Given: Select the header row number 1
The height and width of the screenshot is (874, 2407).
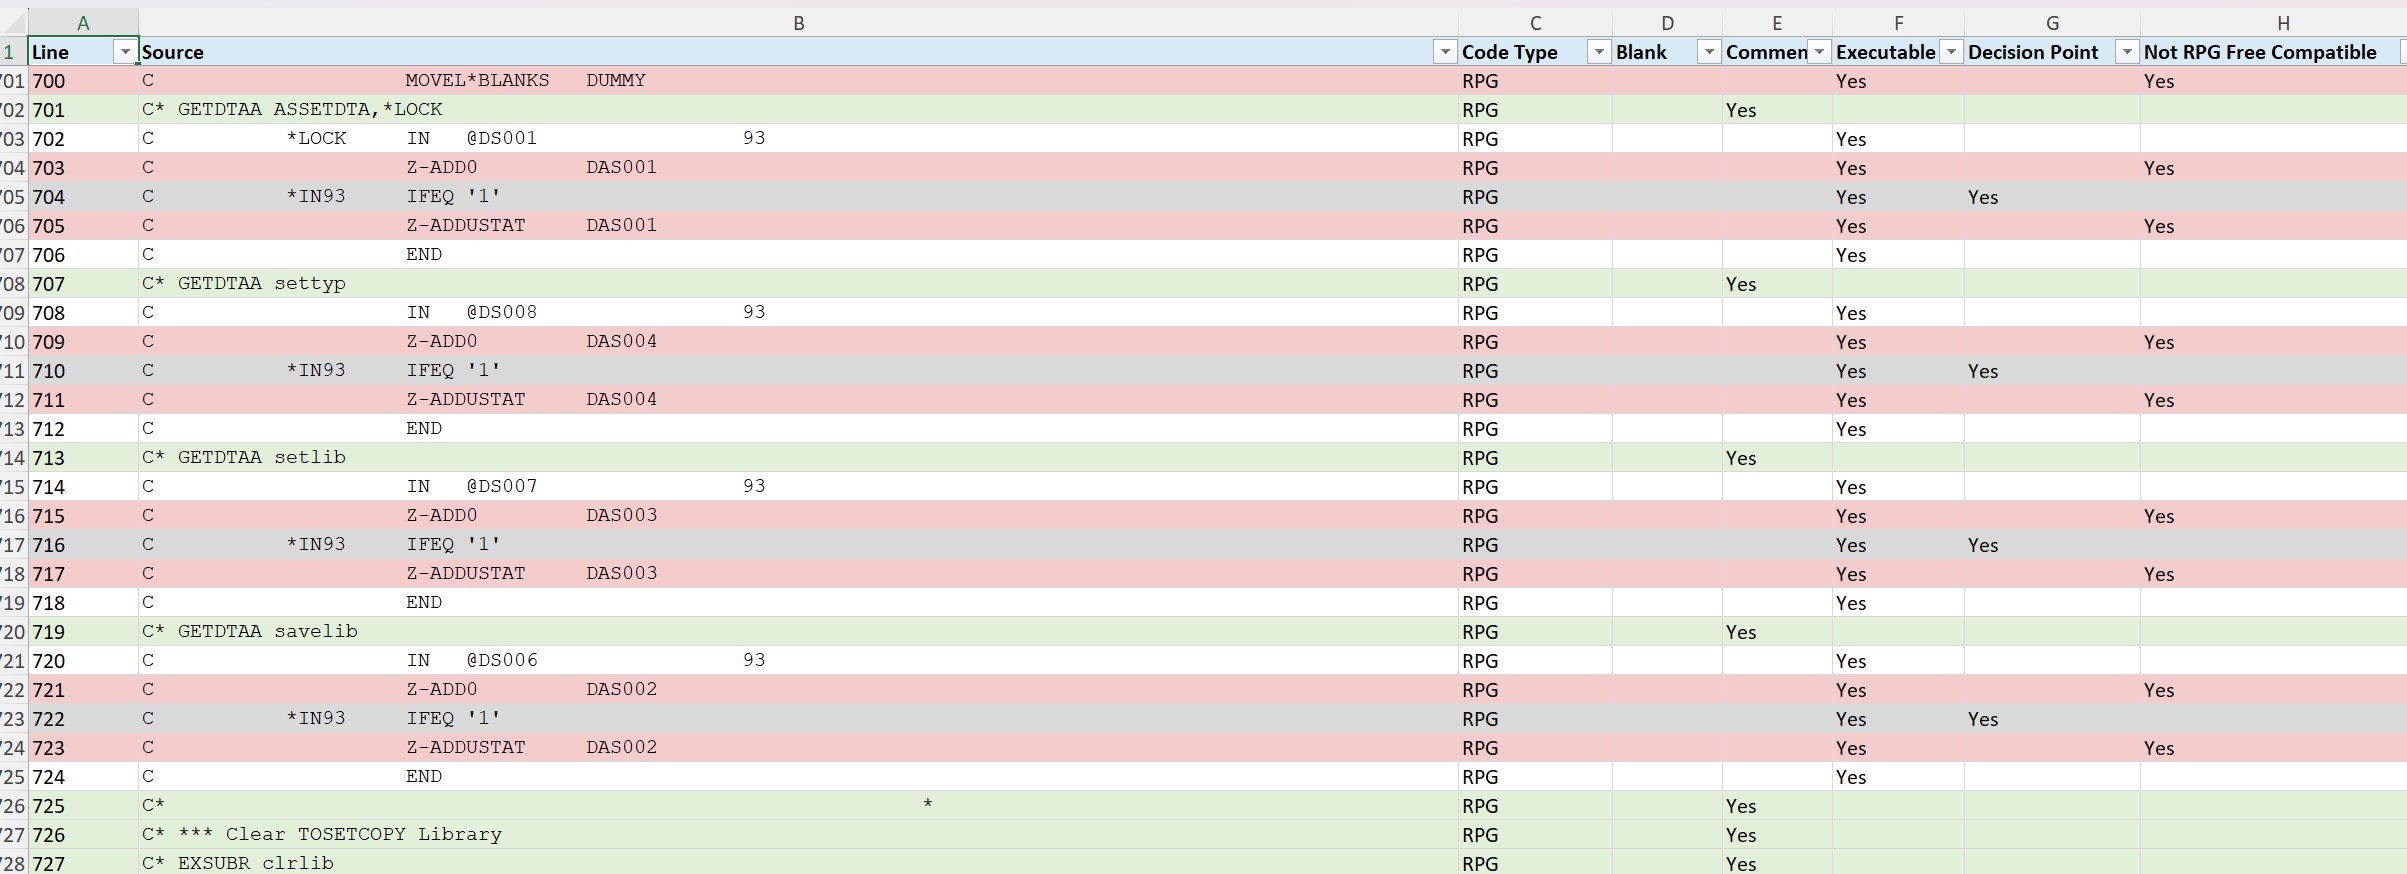Looking at the screenshot, I should click(13, 52).
